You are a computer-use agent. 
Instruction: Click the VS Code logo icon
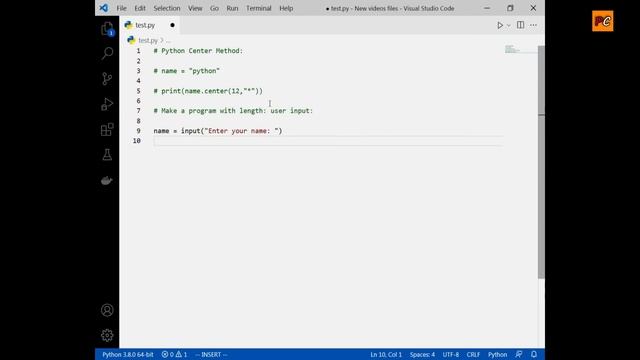[104, 8]
